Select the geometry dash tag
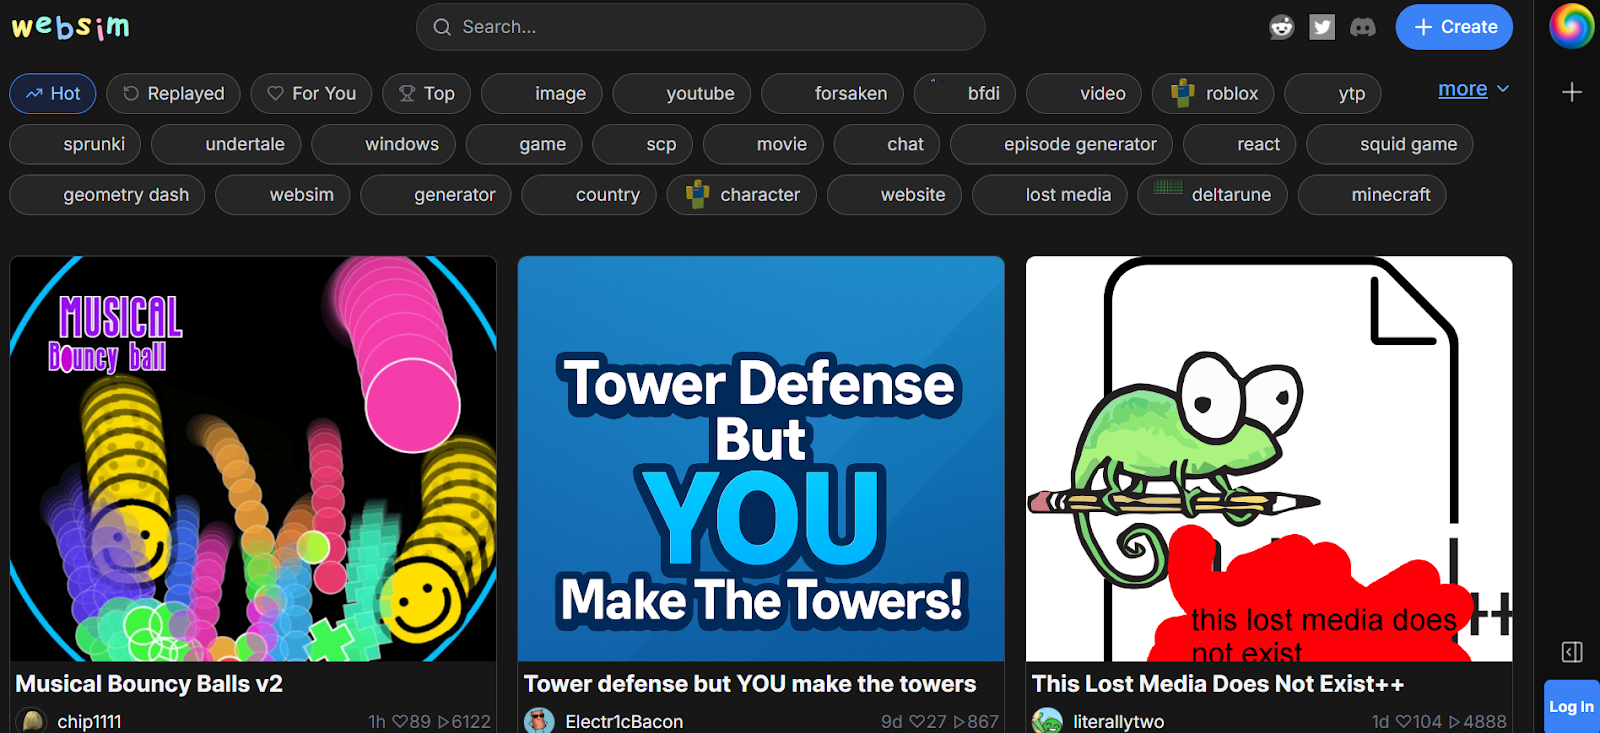 [x=107, y=195]
